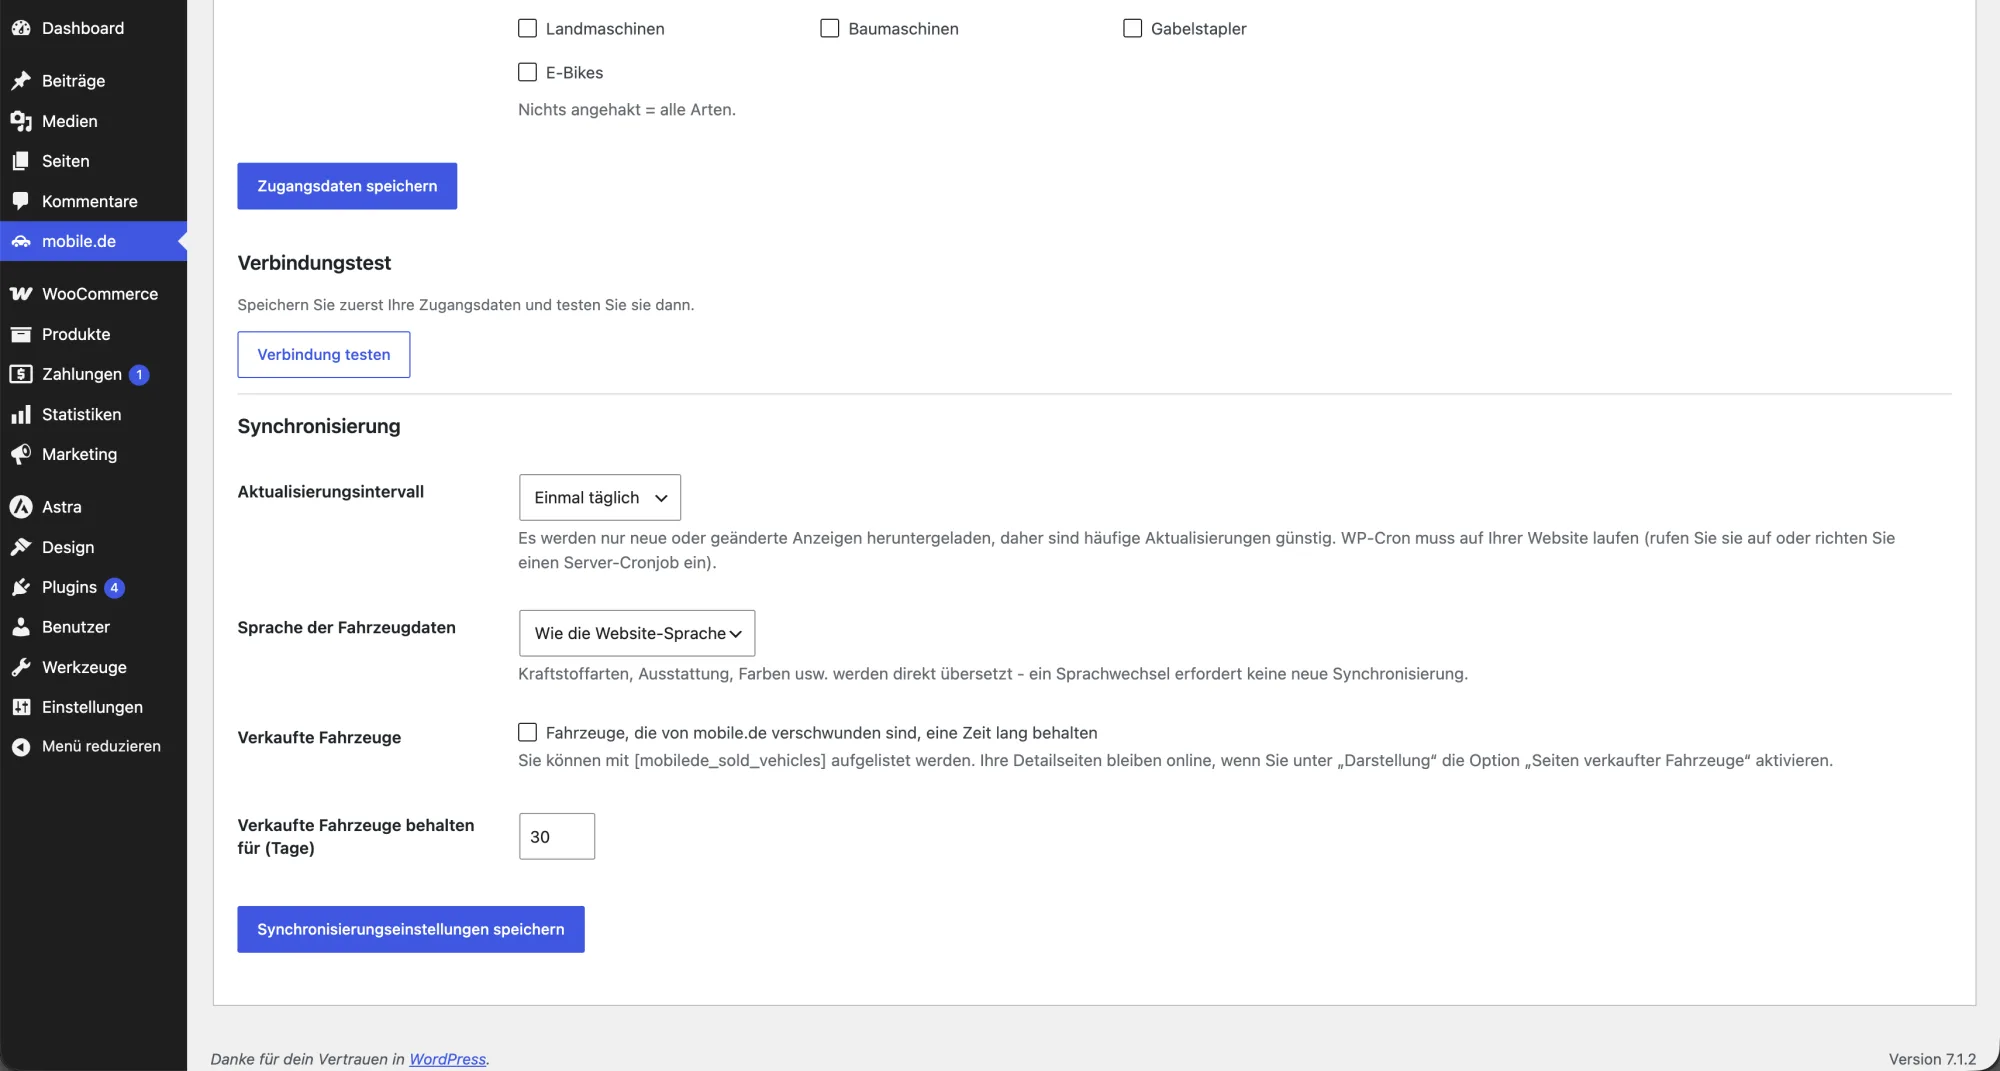Click the Kommentare speech bubble icon

[x=21, y=201]
